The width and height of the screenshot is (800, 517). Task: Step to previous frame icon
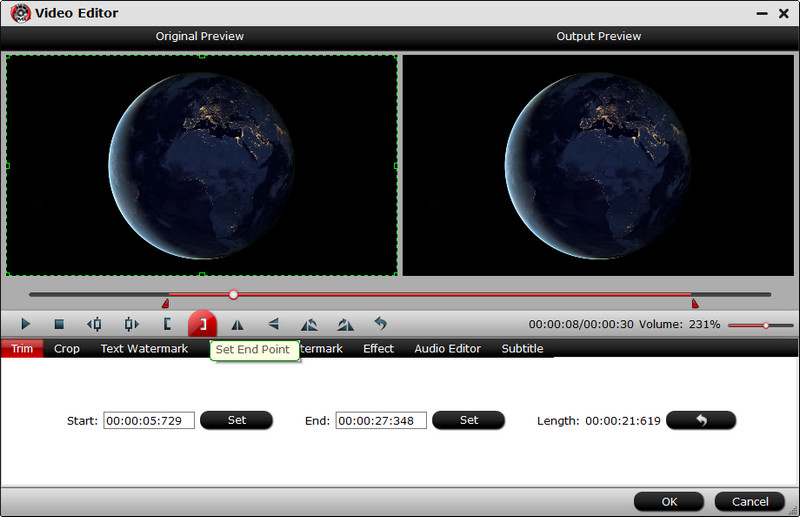tap(94, 324)
